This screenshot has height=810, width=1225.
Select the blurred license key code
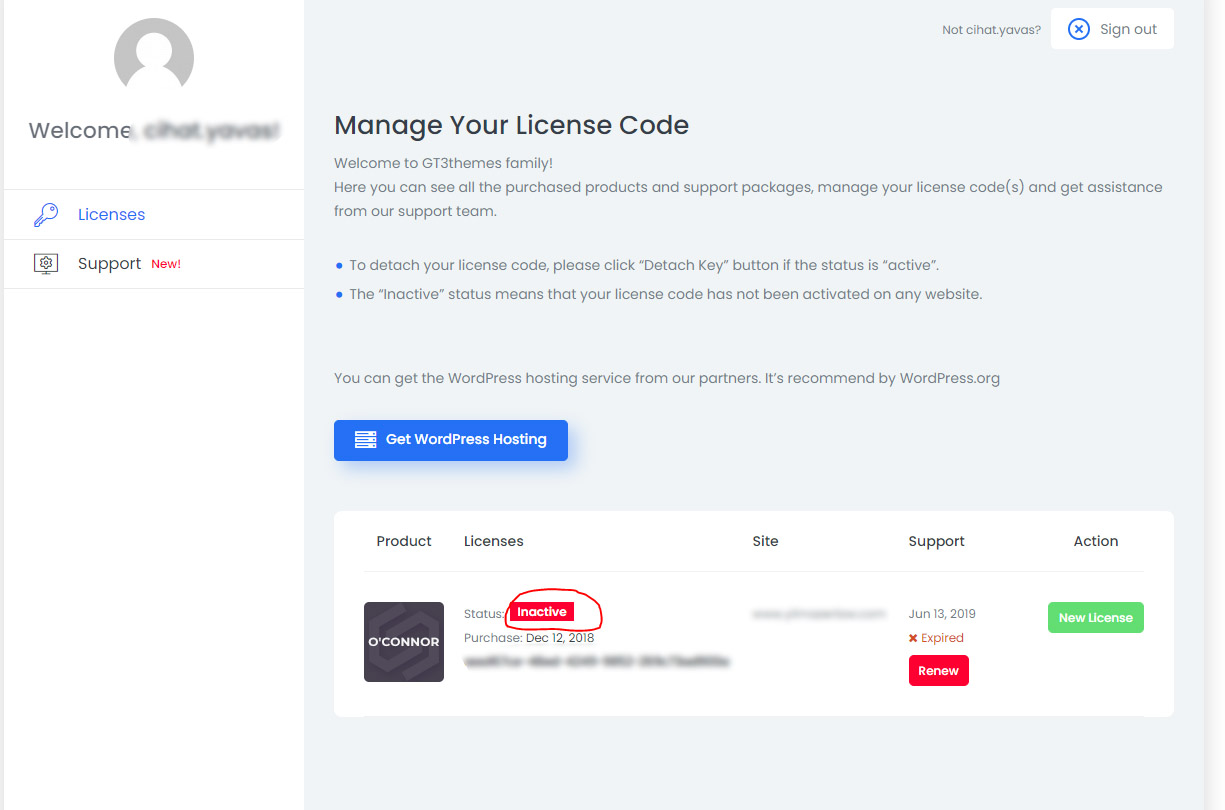pos(597,662)
